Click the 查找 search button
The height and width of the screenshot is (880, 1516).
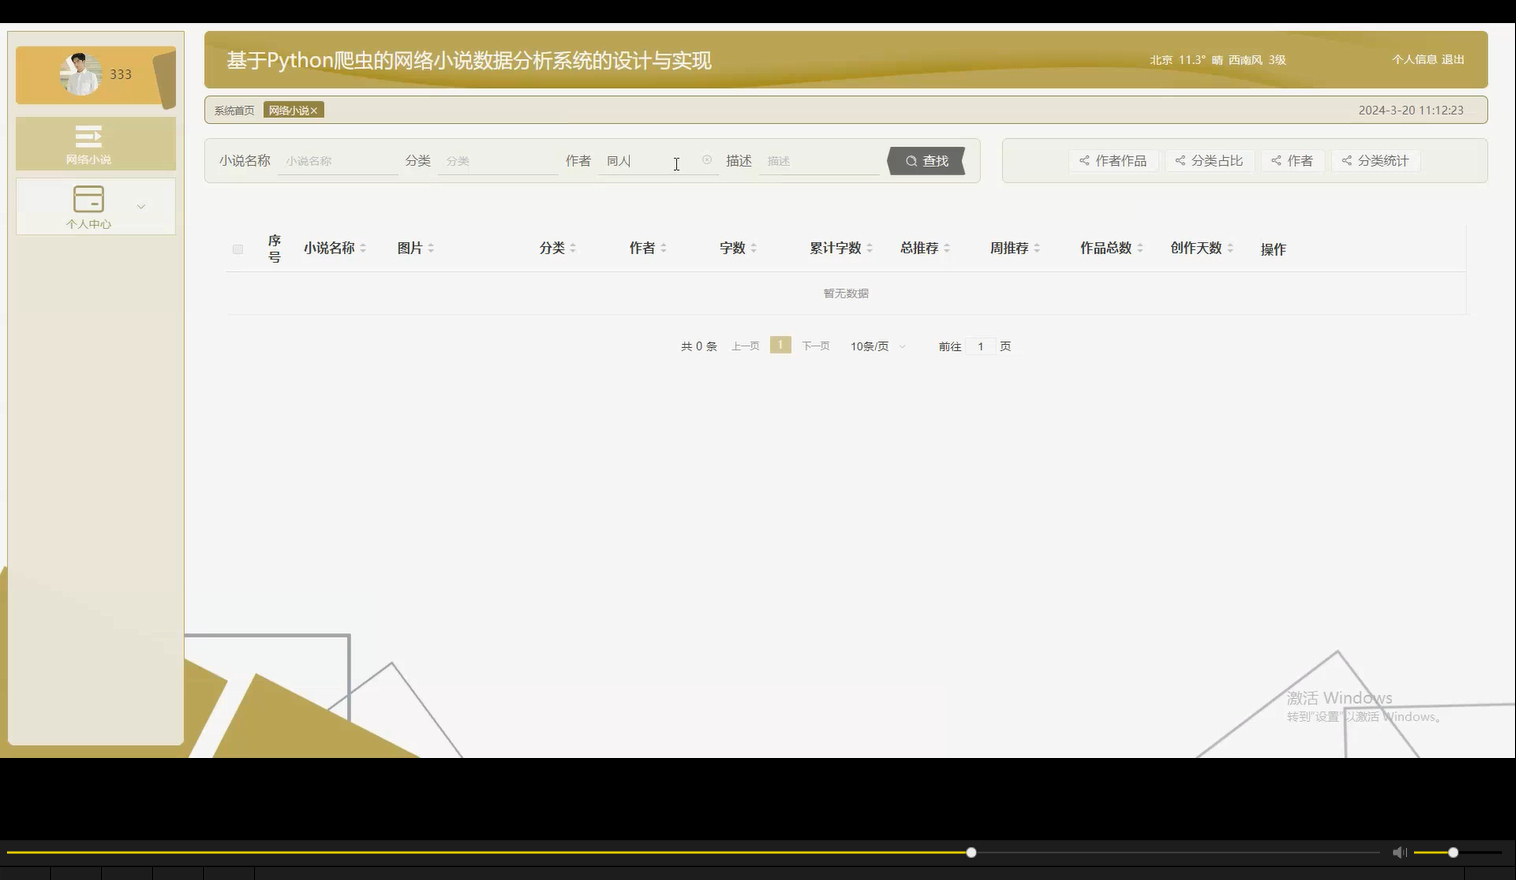(926, 161)
